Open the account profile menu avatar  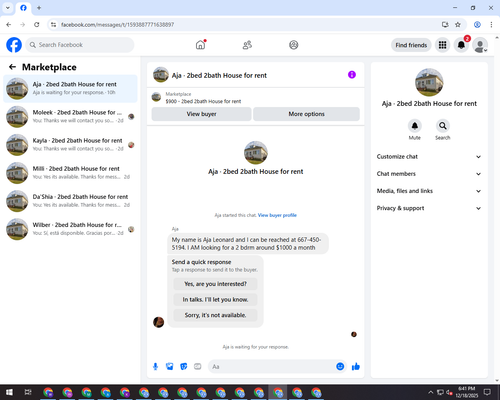pos(480,45)
